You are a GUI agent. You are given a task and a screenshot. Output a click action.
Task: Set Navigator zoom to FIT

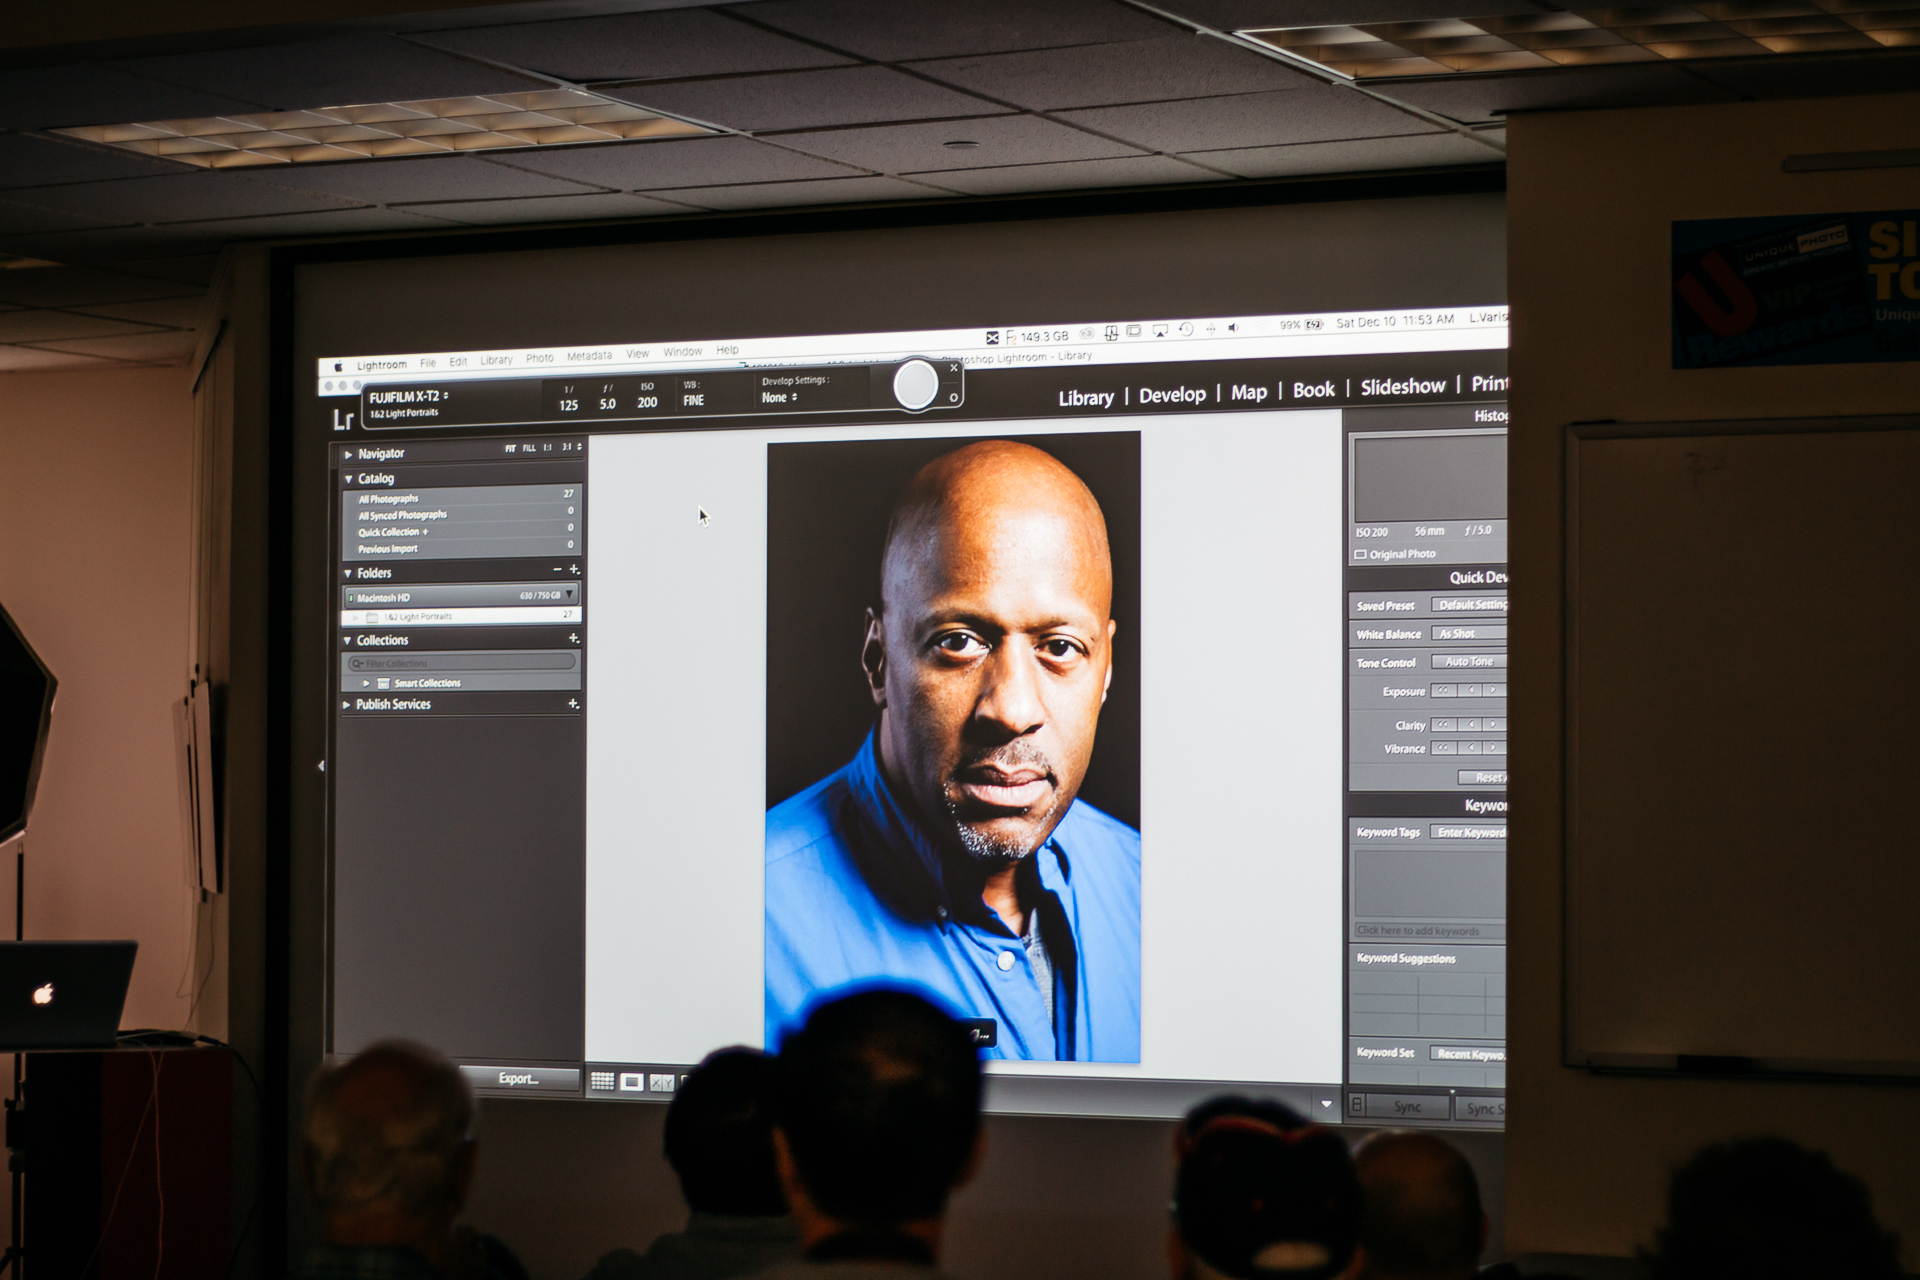tap(510, 449)
